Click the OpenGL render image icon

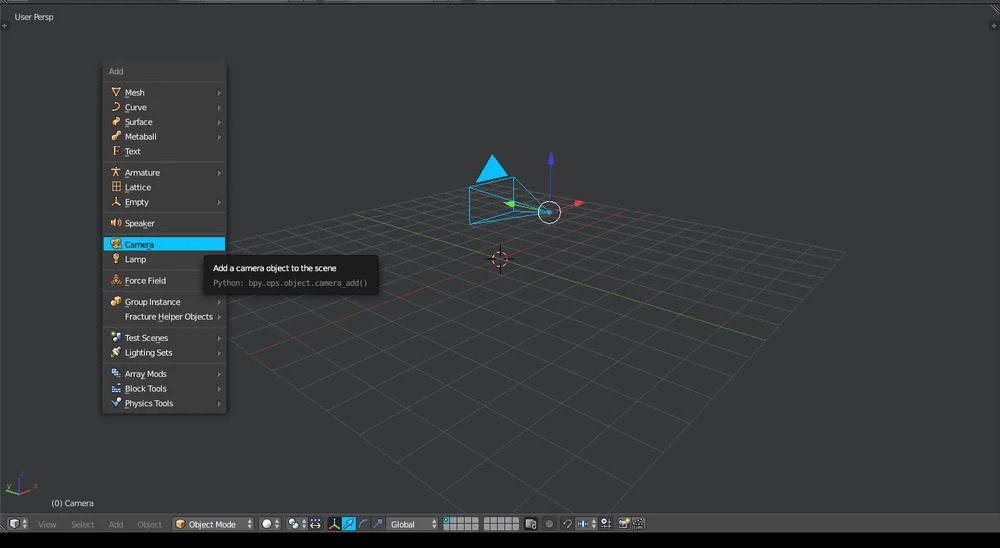(624, 524)
